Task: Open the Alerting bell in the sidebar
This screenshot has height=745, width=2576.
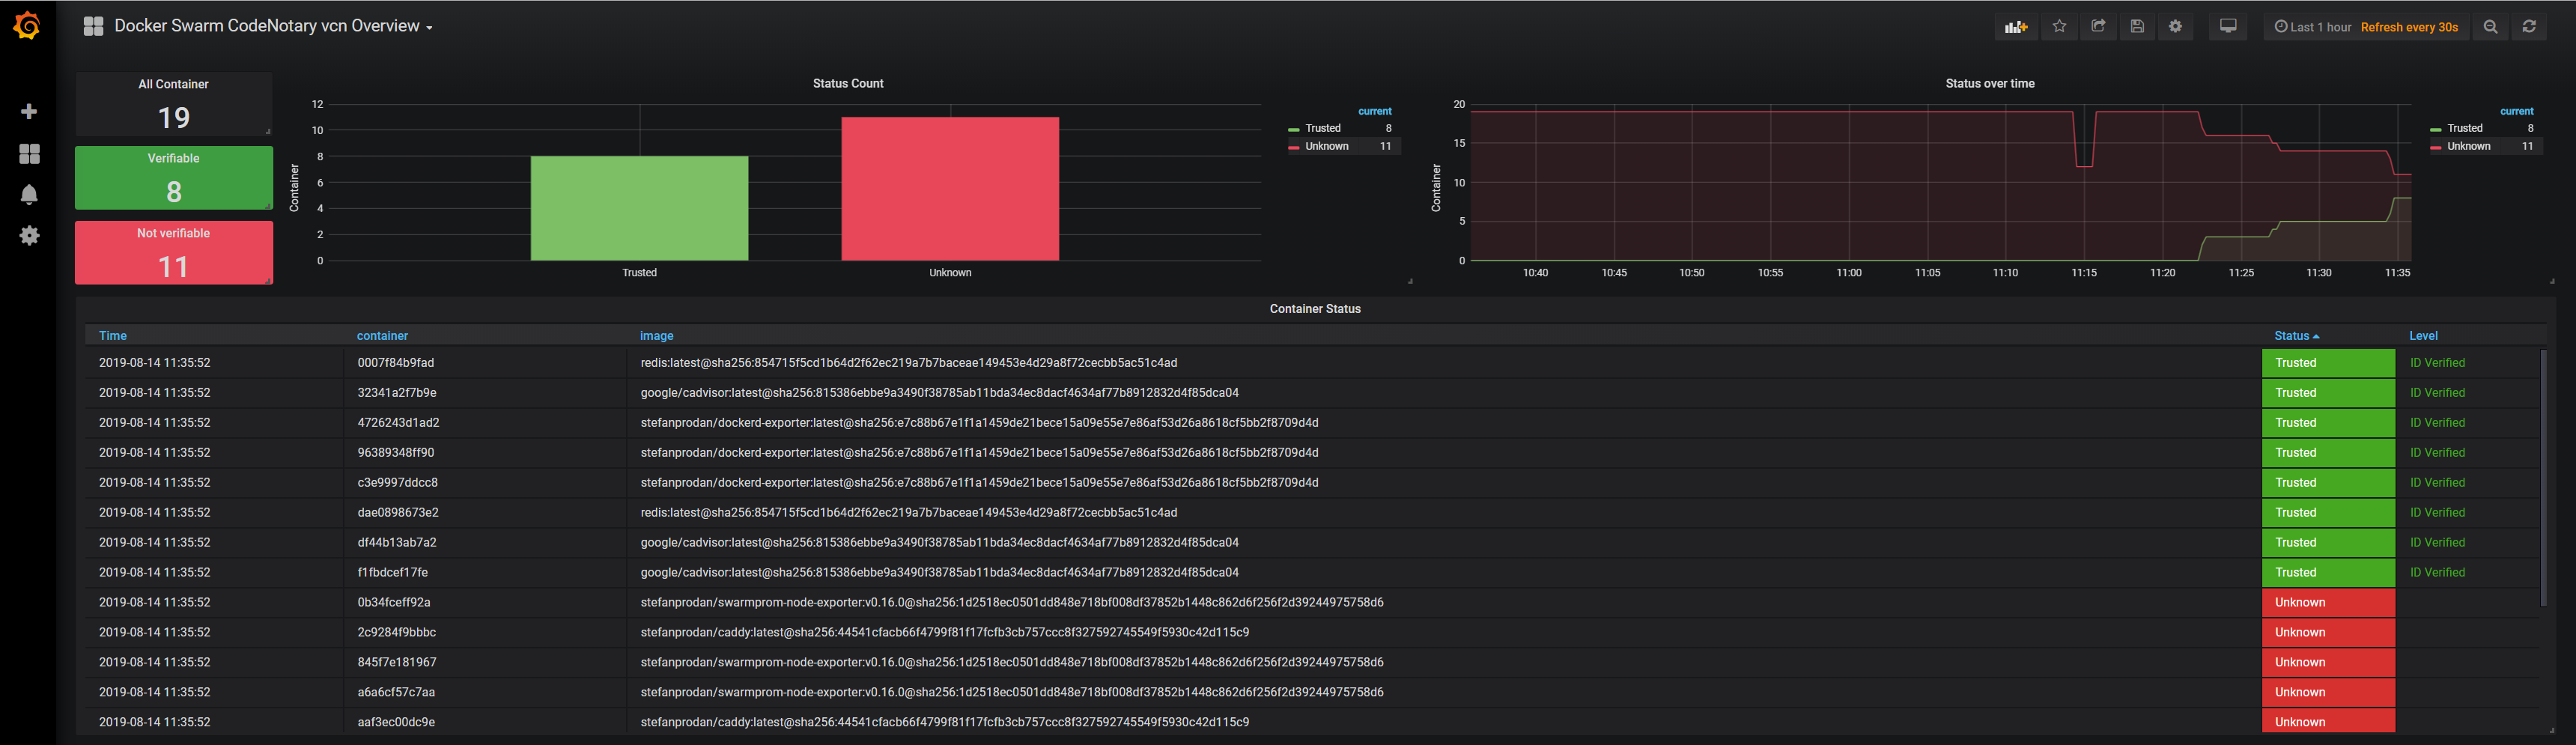Action: pyautogui.click(x=29, y=194)
